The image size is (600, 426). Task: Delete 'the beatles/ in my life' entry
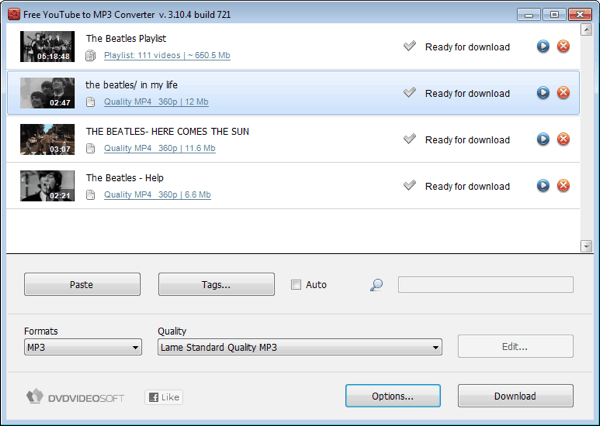click(x=563, y=93)
